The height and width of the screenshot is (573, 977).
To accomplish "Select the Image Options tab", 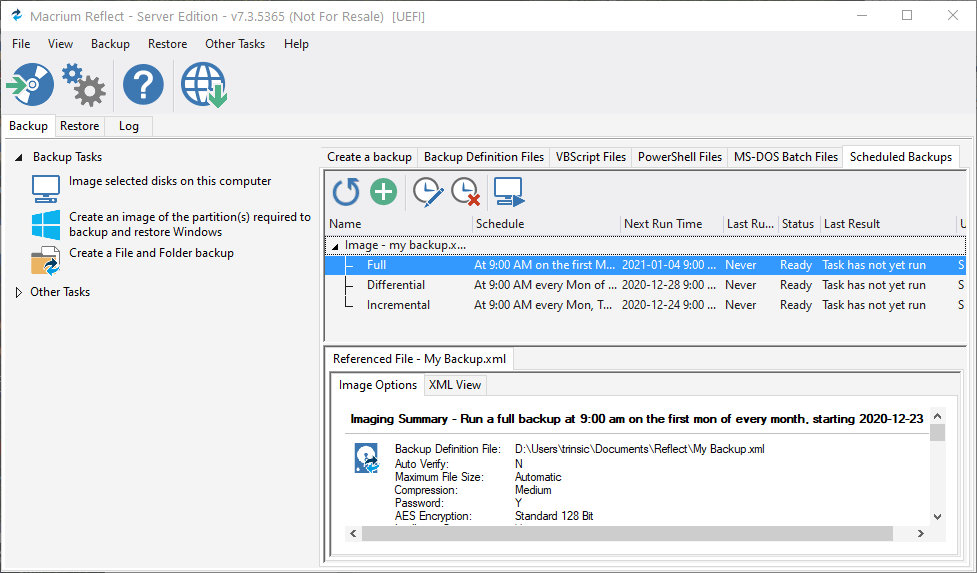I will point(378,385).
